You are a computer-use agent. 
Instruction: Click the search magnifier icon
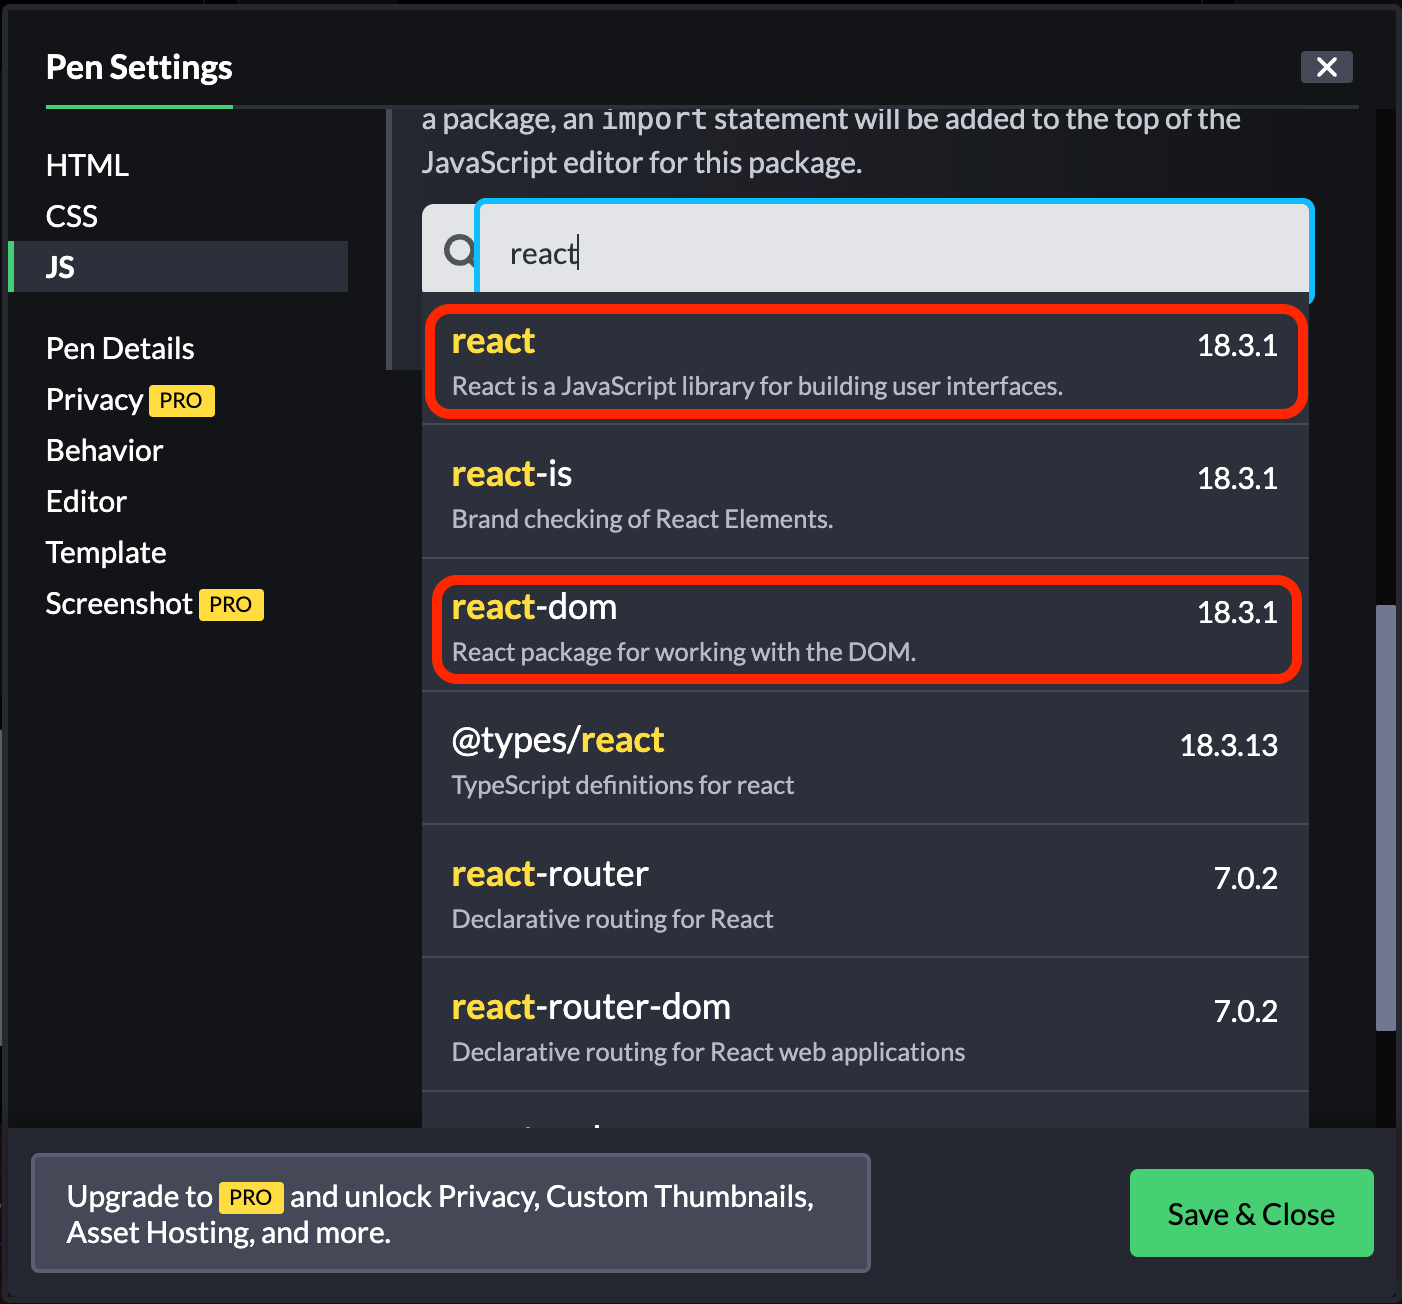tap(459, 251)
